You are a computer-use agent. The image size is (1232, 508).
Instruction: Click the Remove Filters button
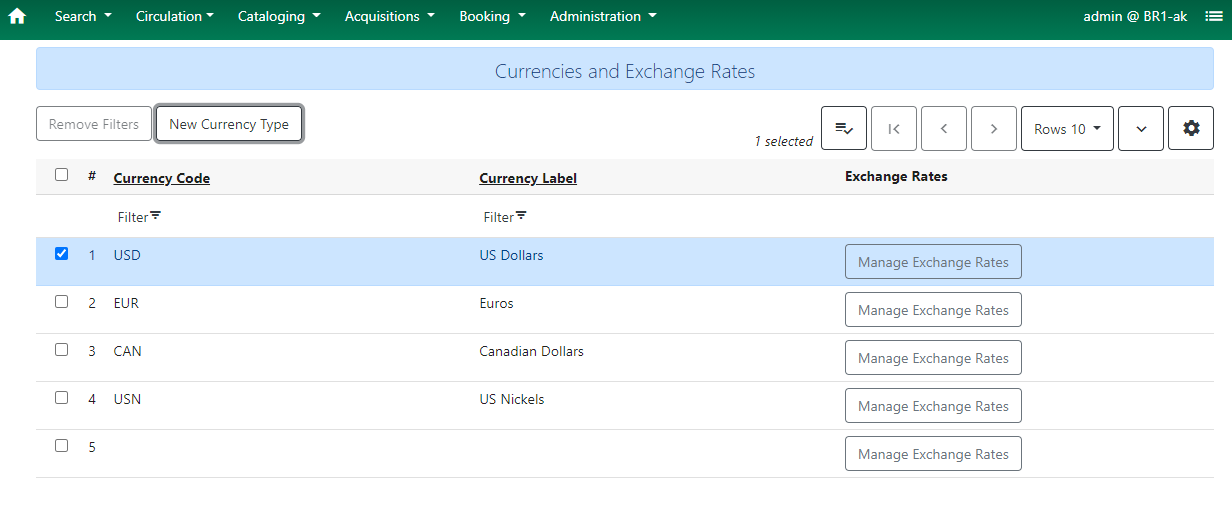click(x=94, y=124)
